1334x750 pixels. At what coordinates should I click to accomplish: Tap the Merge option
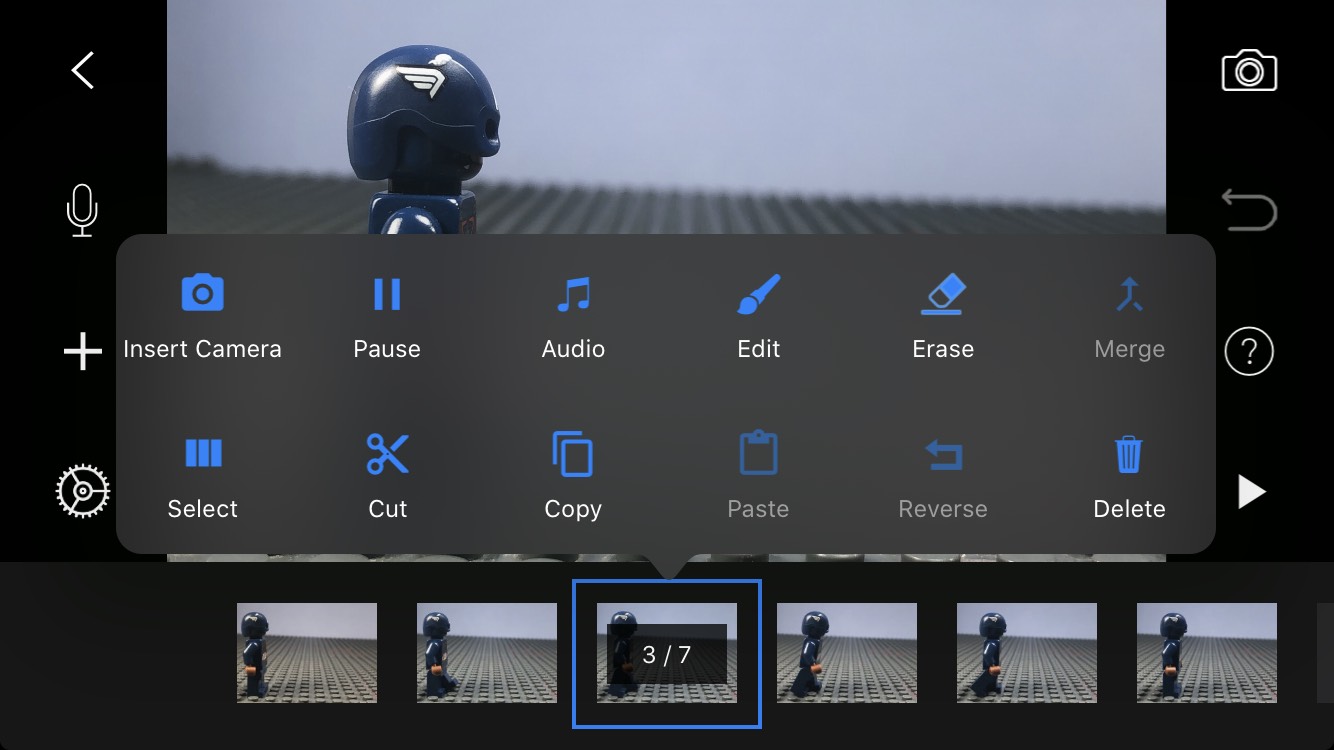click(x=1129, y=318)
